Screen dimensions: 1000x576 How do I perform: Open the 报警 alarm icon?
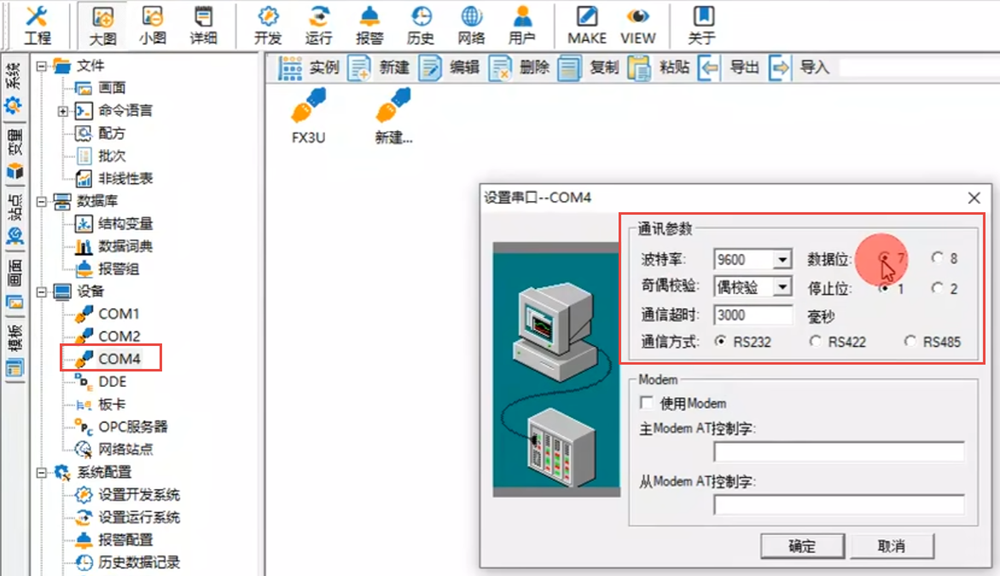369,26
